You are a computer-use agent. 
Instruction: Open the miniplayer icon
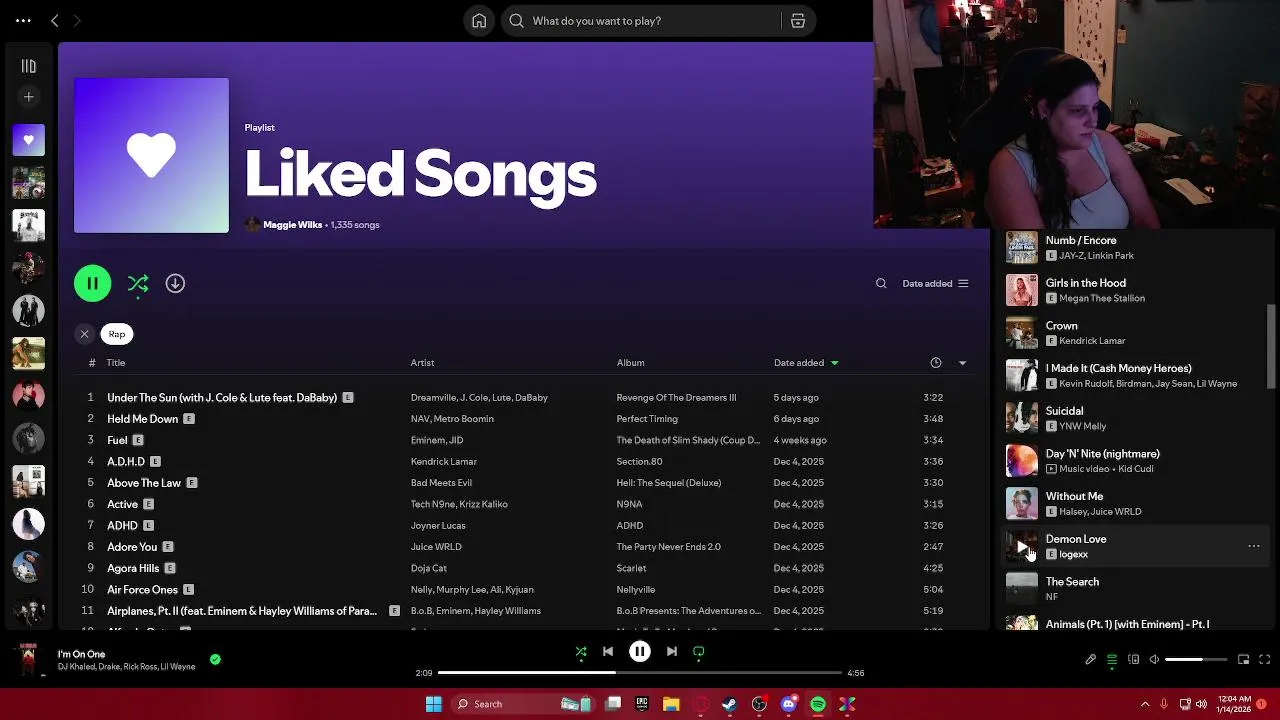coord(1243,660)
